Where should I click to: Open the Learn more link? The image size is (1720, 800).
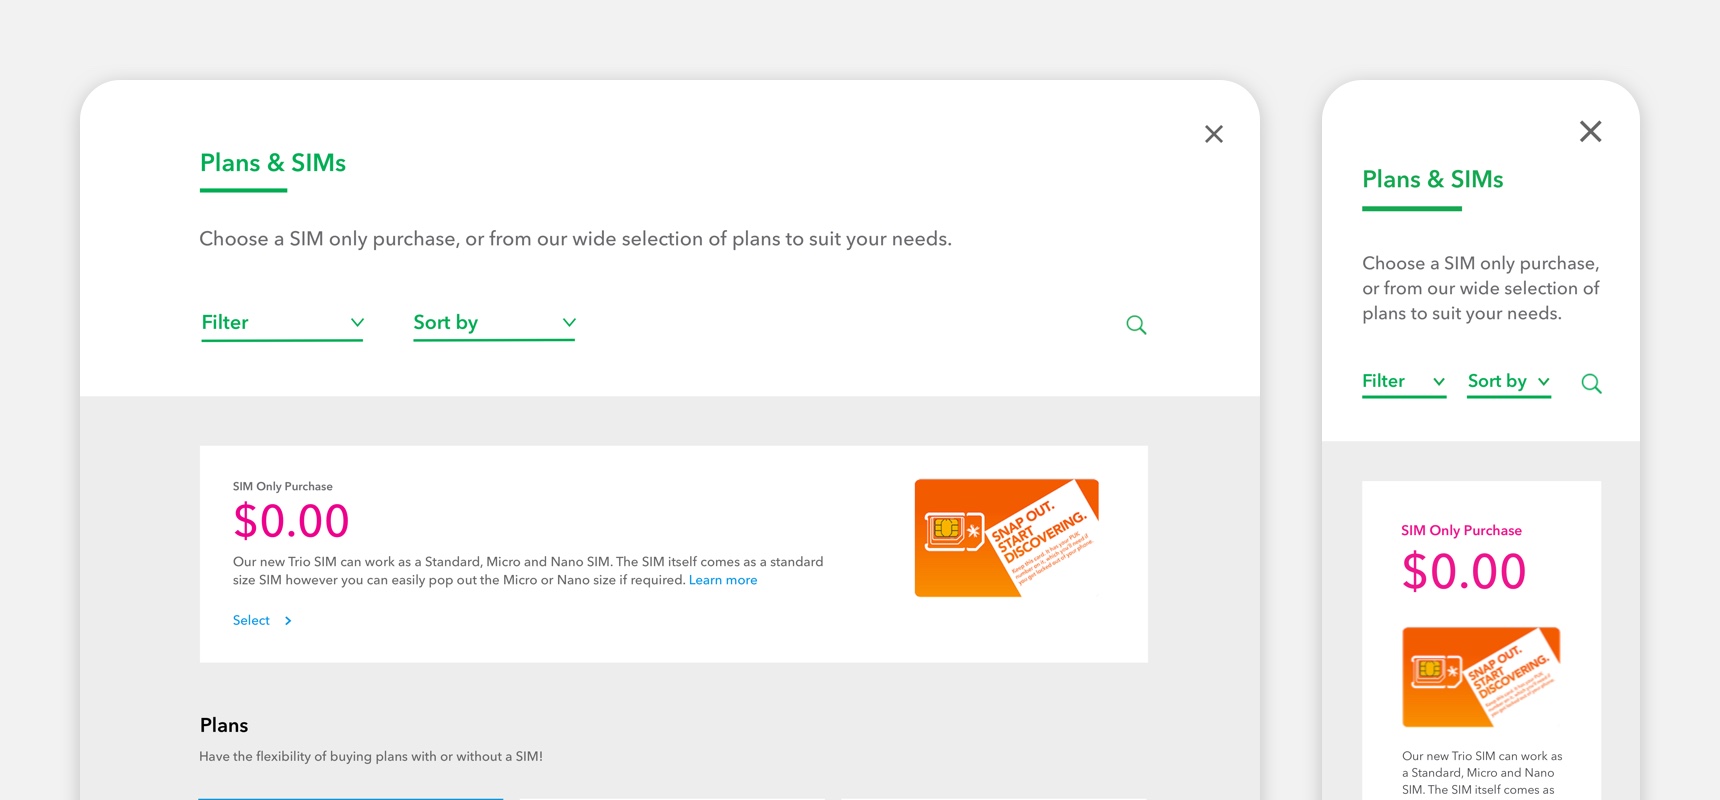[x=722, y=580]
